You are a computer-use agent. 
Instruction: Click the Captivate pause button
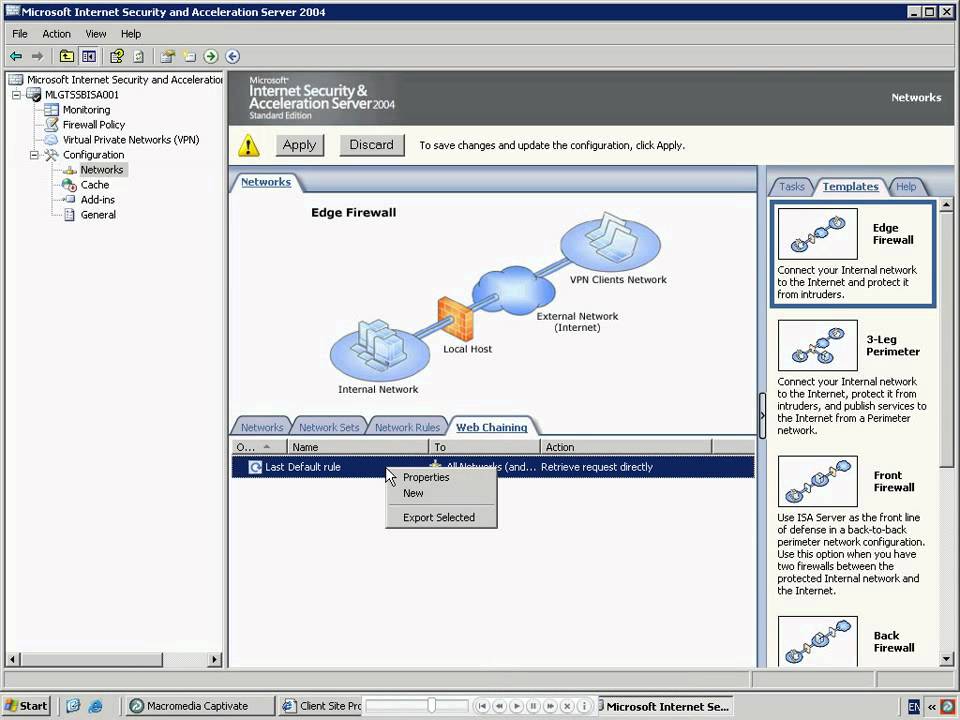tap(533, 707)
